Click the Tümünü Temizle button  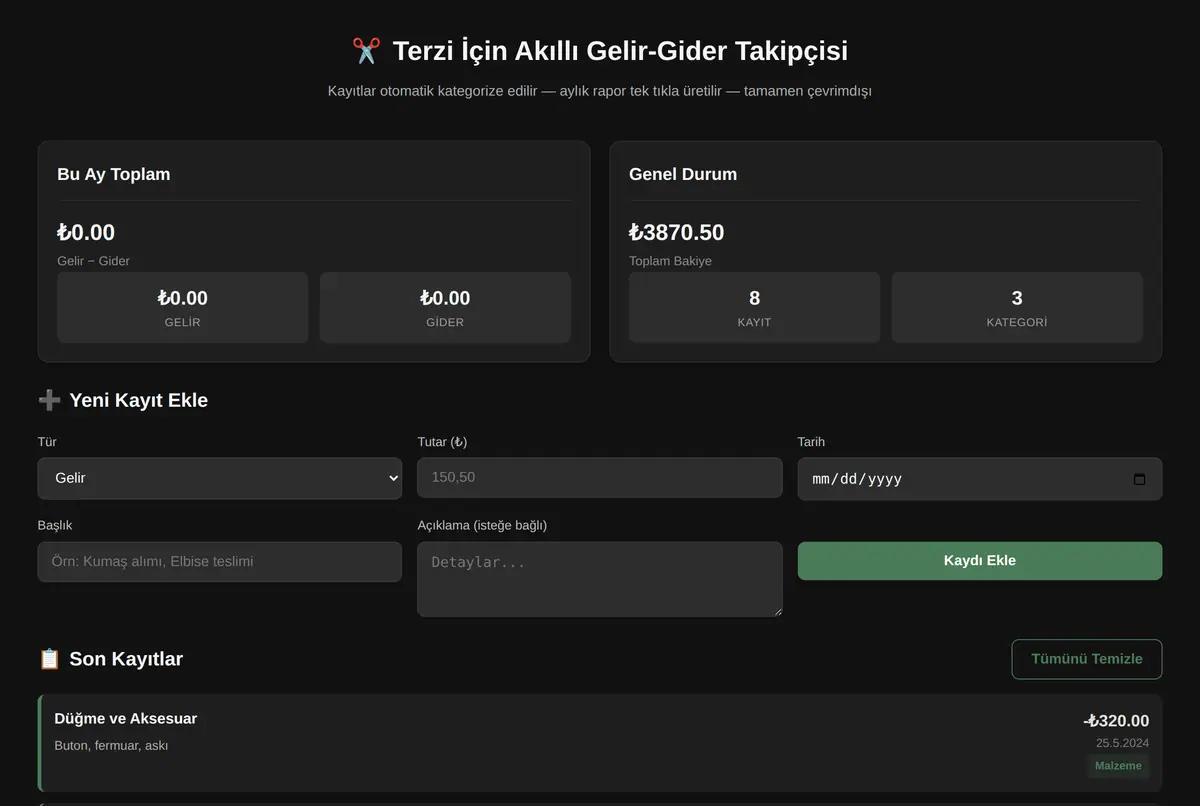[1087, 659]
